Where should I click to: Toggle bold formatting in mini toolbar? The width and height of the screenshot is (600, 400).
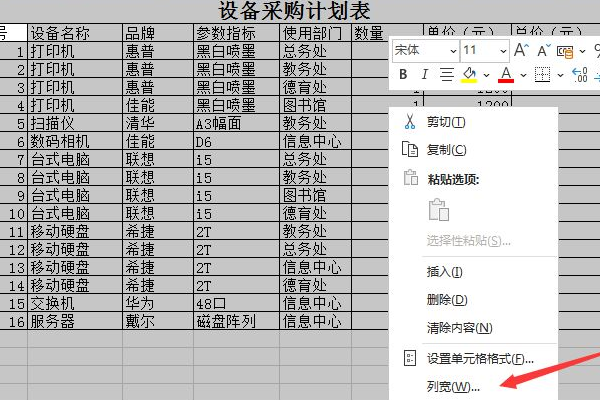point(403,75)
